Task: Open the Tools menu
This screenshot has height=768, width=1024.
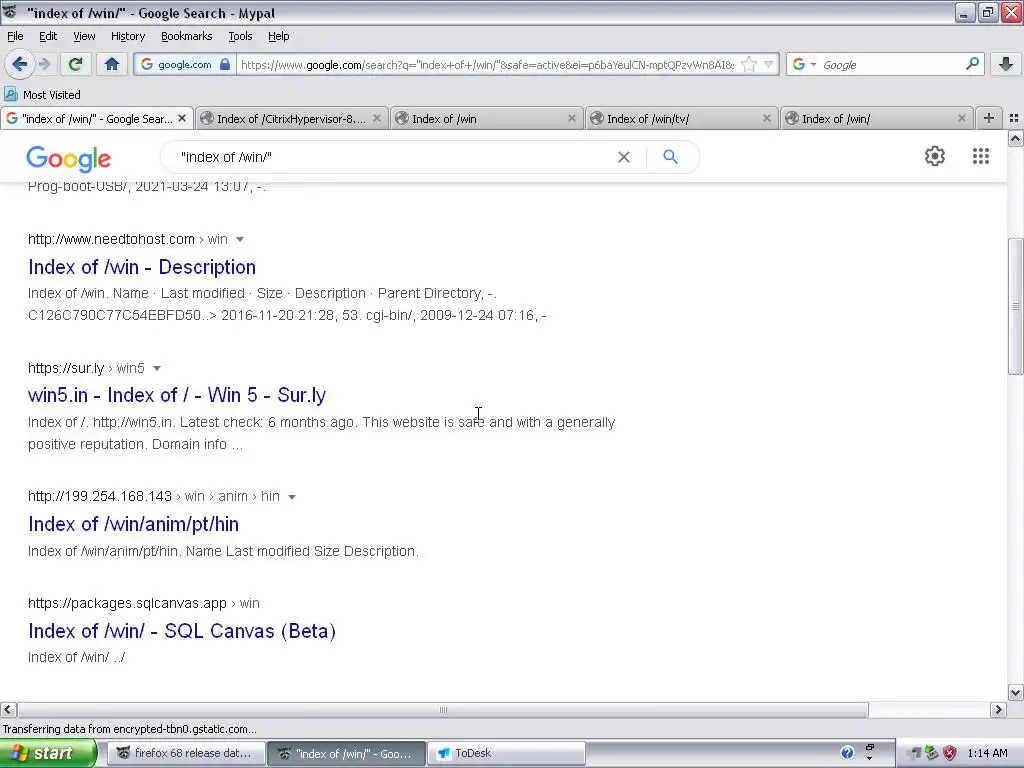Action: pos(240,36)
